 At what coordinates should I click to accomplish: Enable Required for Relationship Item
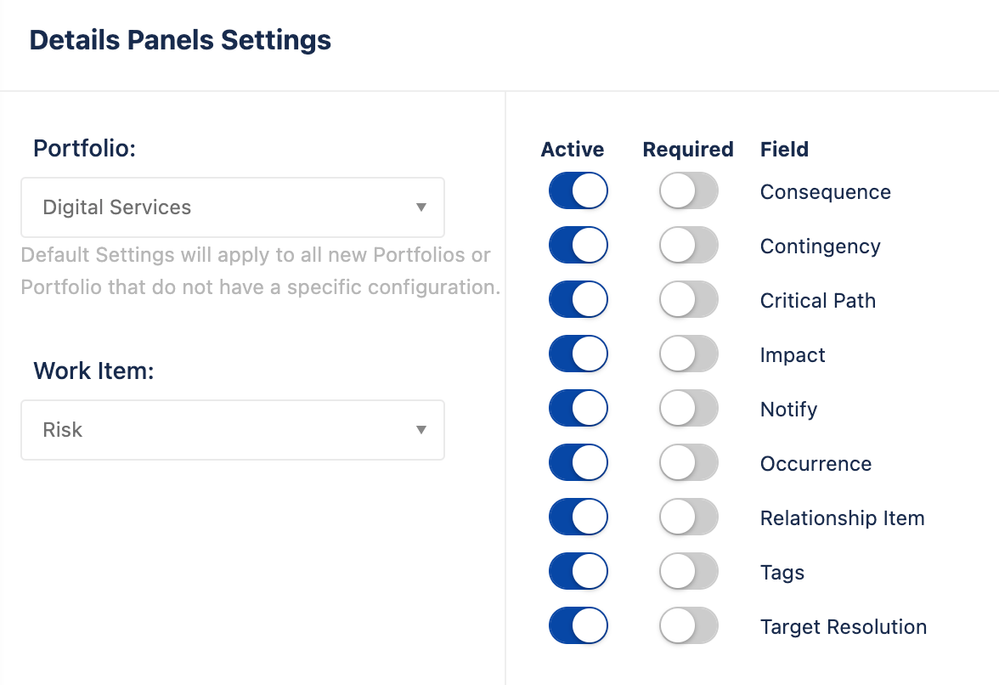tap(688, 517)
